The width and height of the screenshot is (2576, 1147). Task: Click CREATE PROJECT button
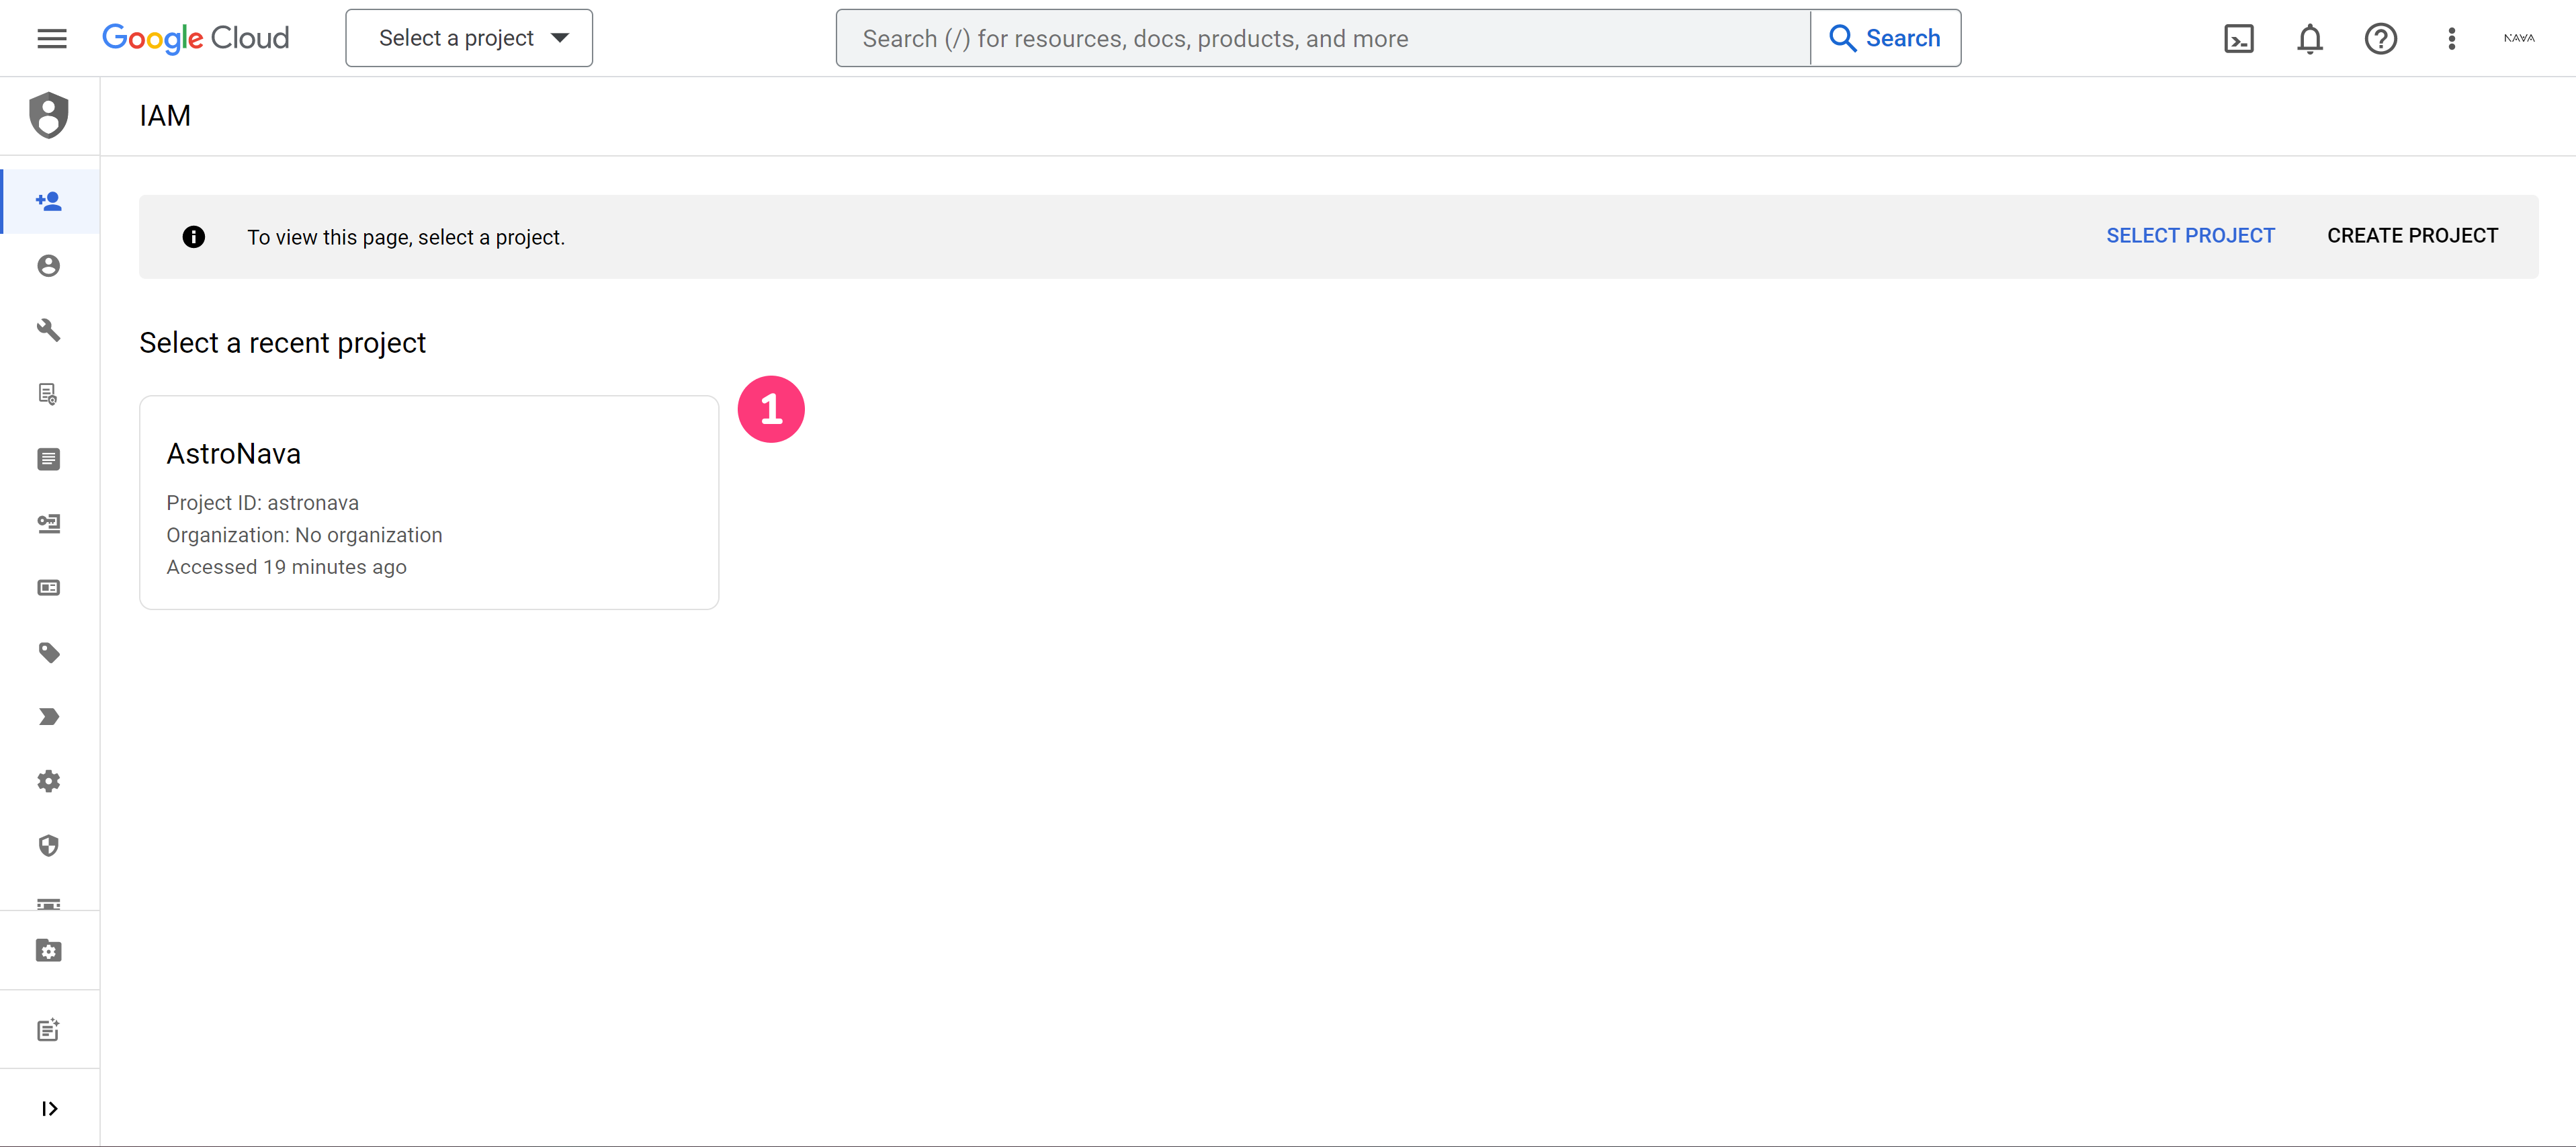point(2412,235)
